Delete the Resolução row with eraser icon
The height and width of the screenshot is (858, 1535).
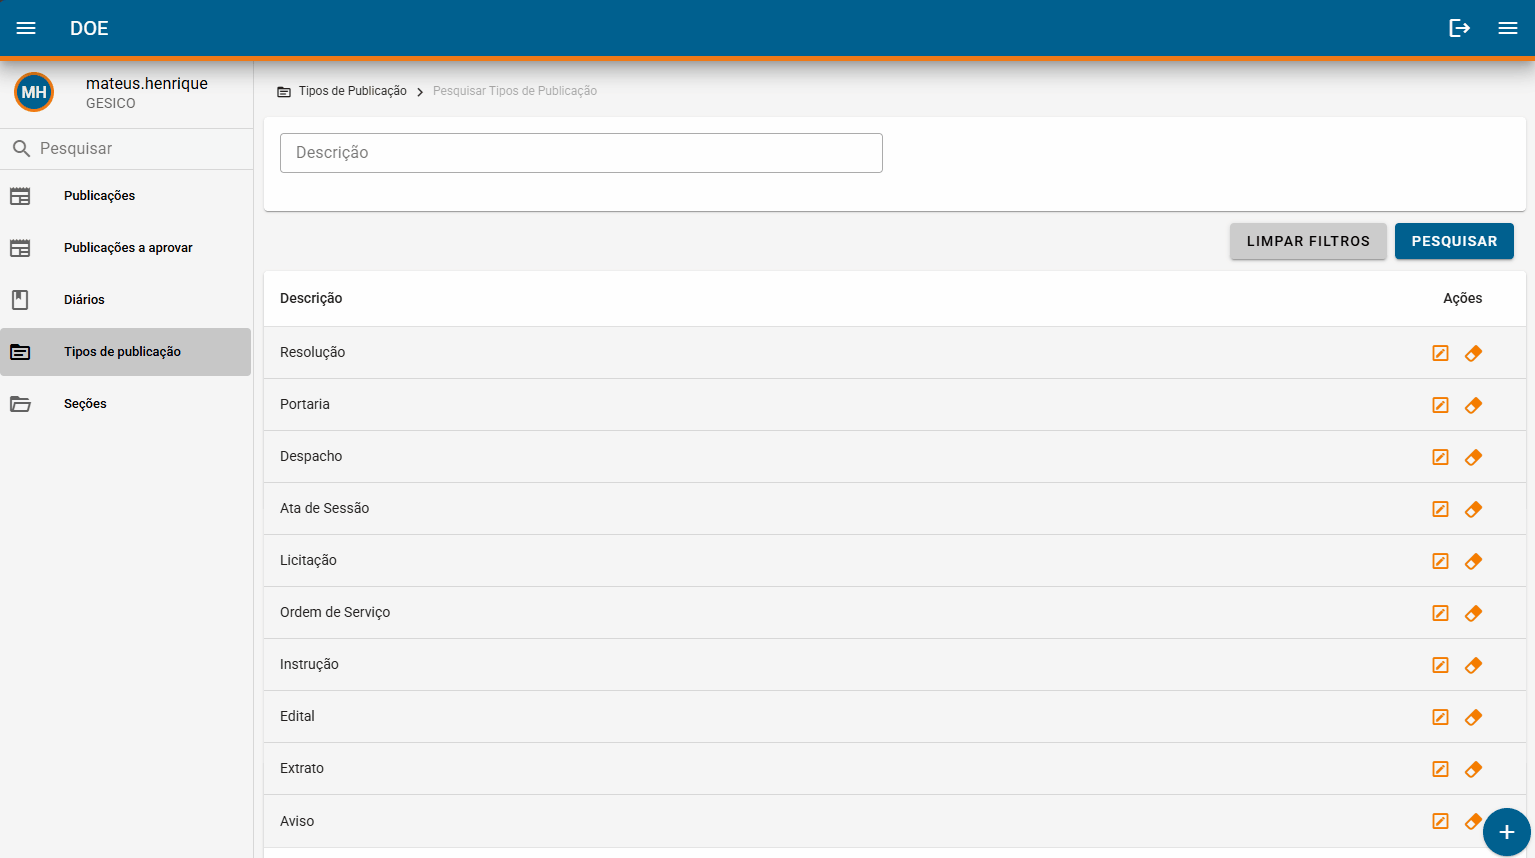coord(1473,353)
